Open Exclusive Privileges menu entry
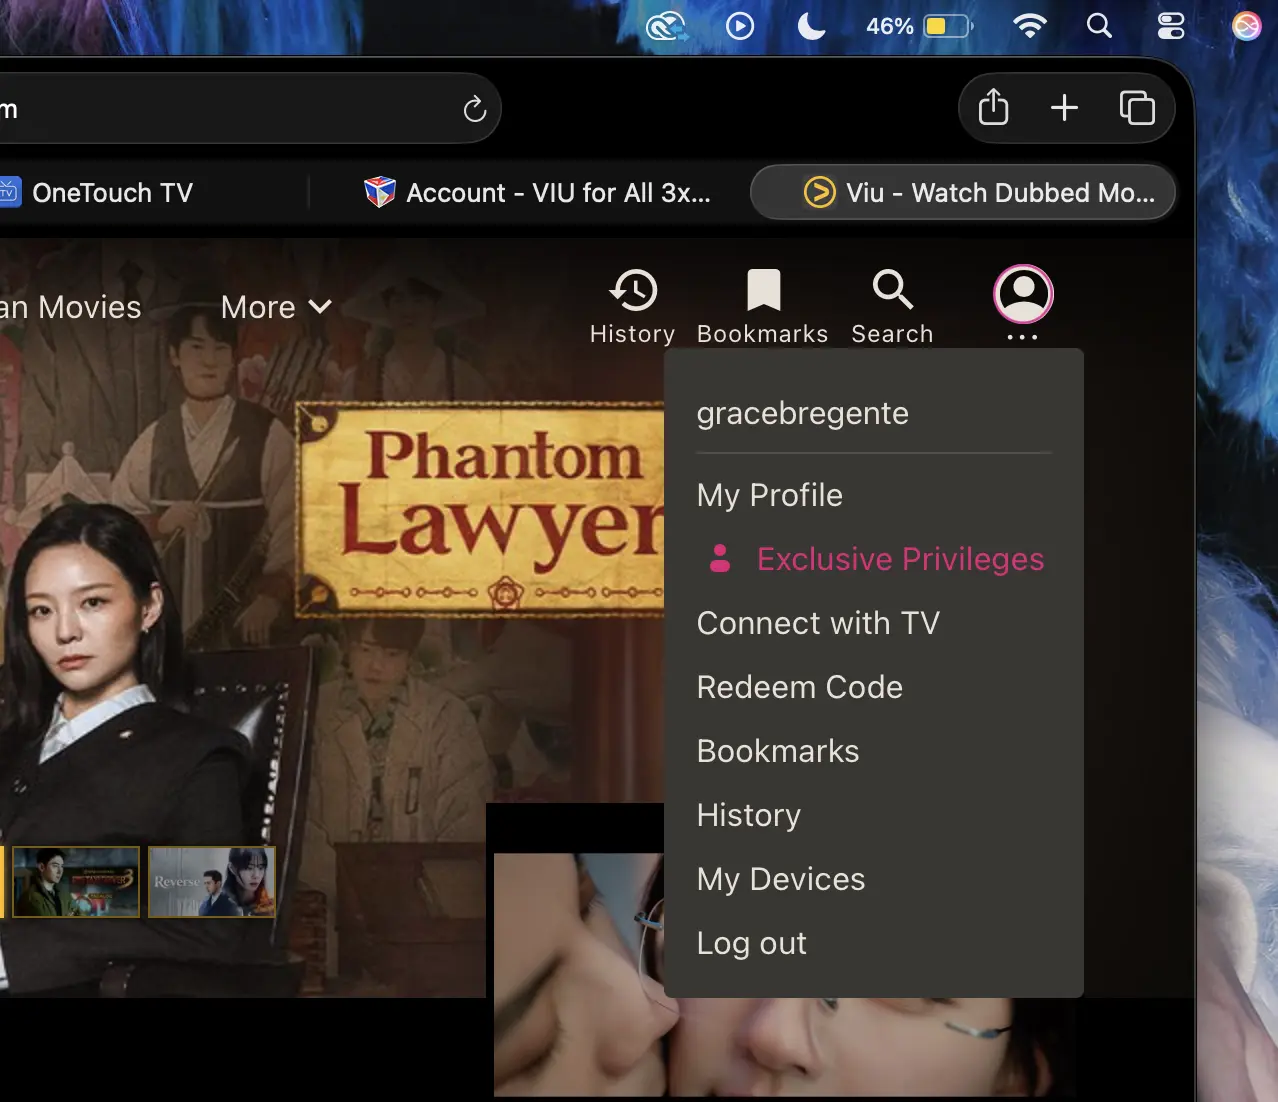Image resolution: width=1278 pixels, height=1102 pixels. point(876,559)
